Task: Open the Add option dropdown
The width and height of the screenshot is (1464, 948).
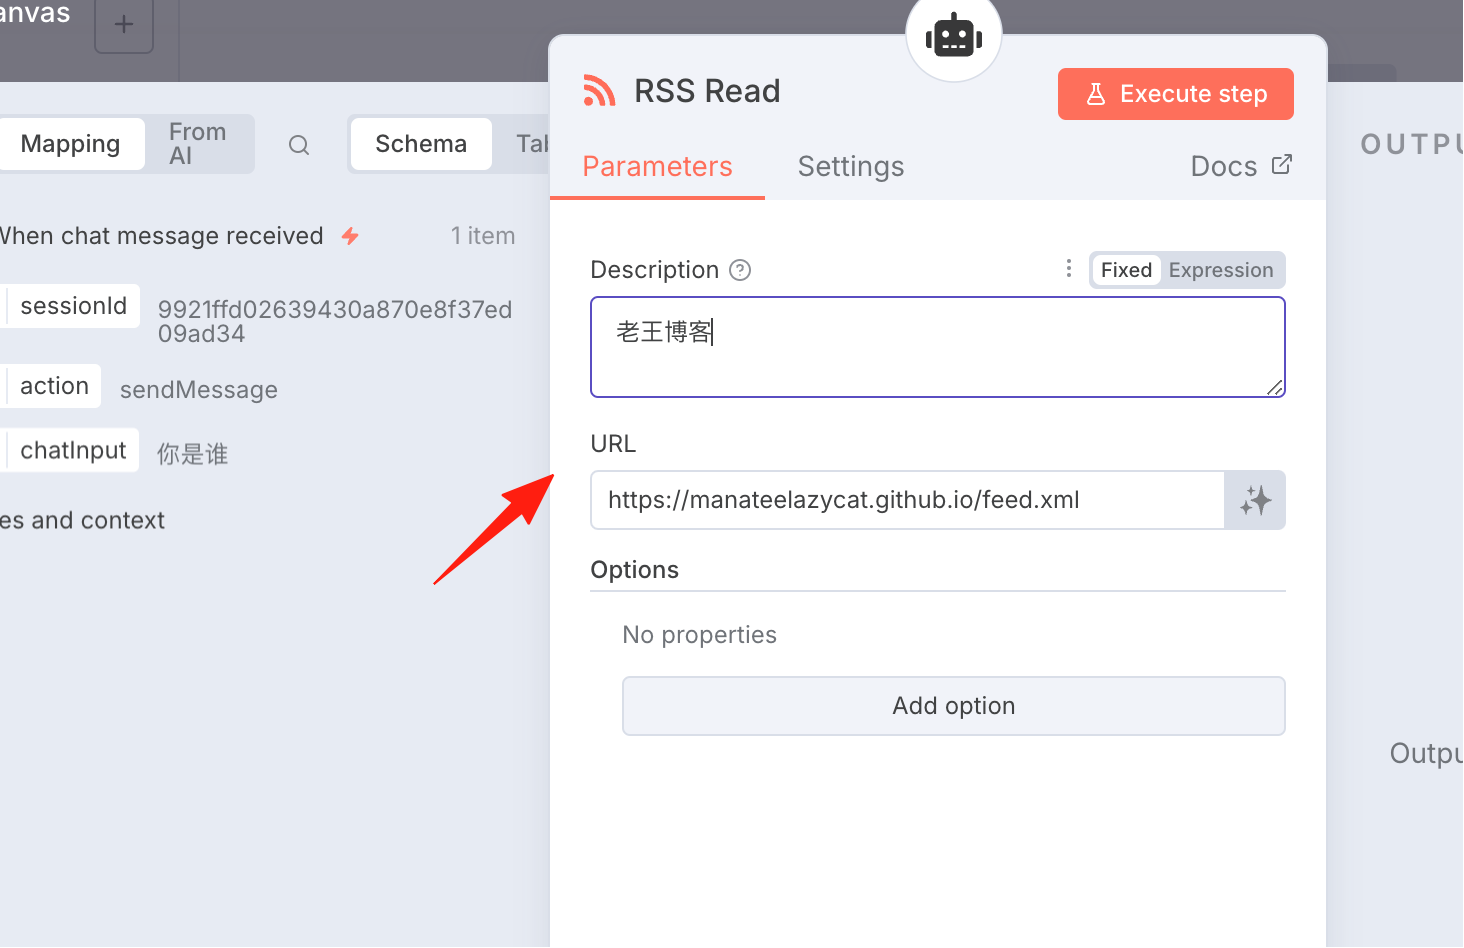Action: tap(954, 706)
